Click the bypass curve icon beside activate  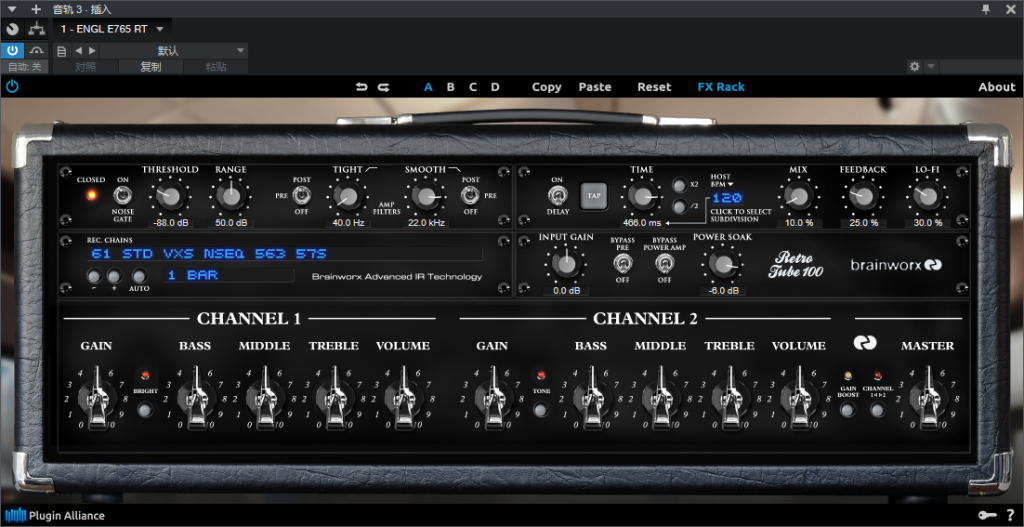pos(37,51)
